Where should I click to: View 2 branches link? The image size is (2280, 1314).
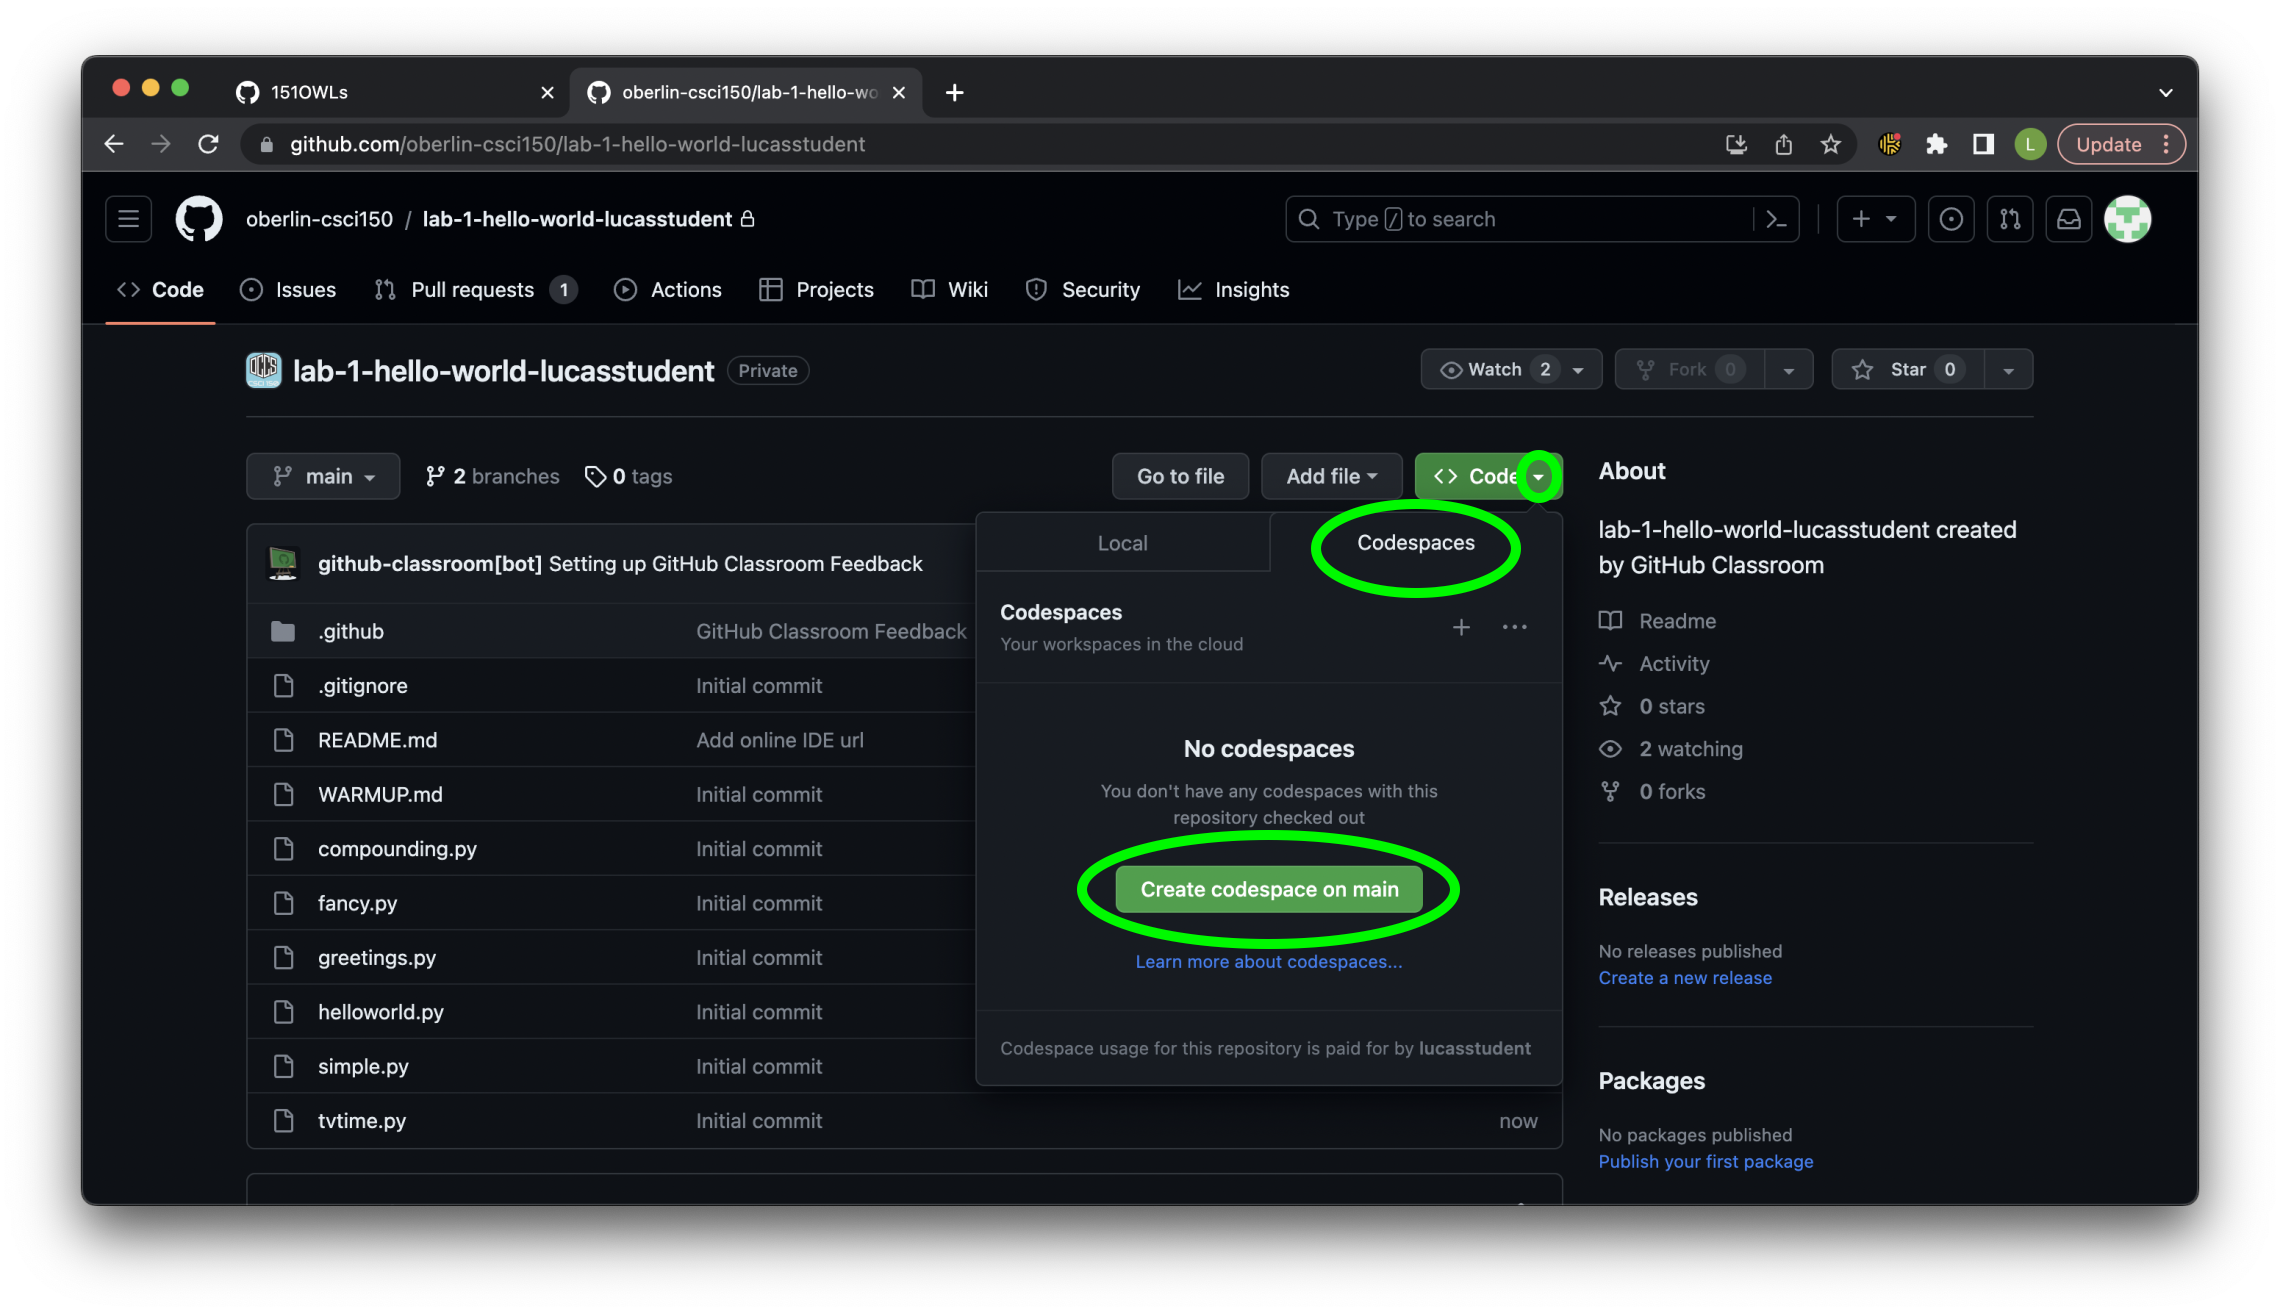tap(492, 476)
